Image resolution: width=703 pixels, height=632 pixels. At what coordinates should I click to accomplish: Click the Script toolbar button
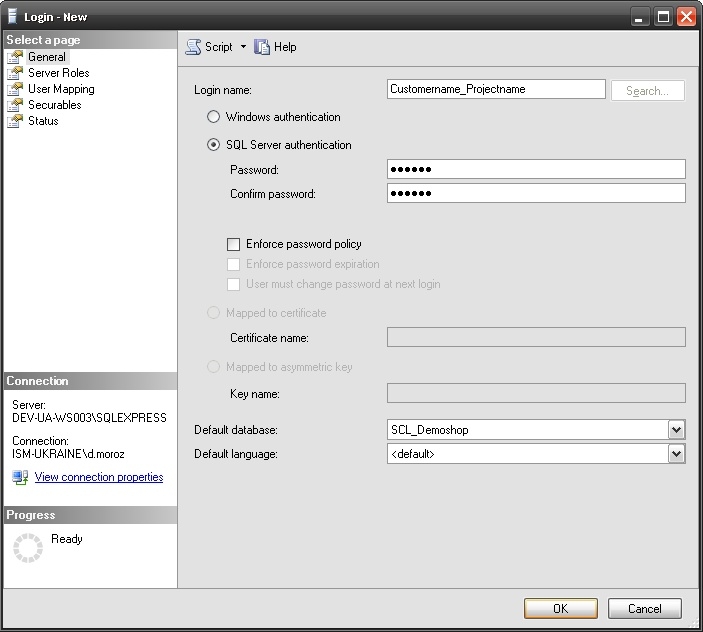click(x=210, y=47)
